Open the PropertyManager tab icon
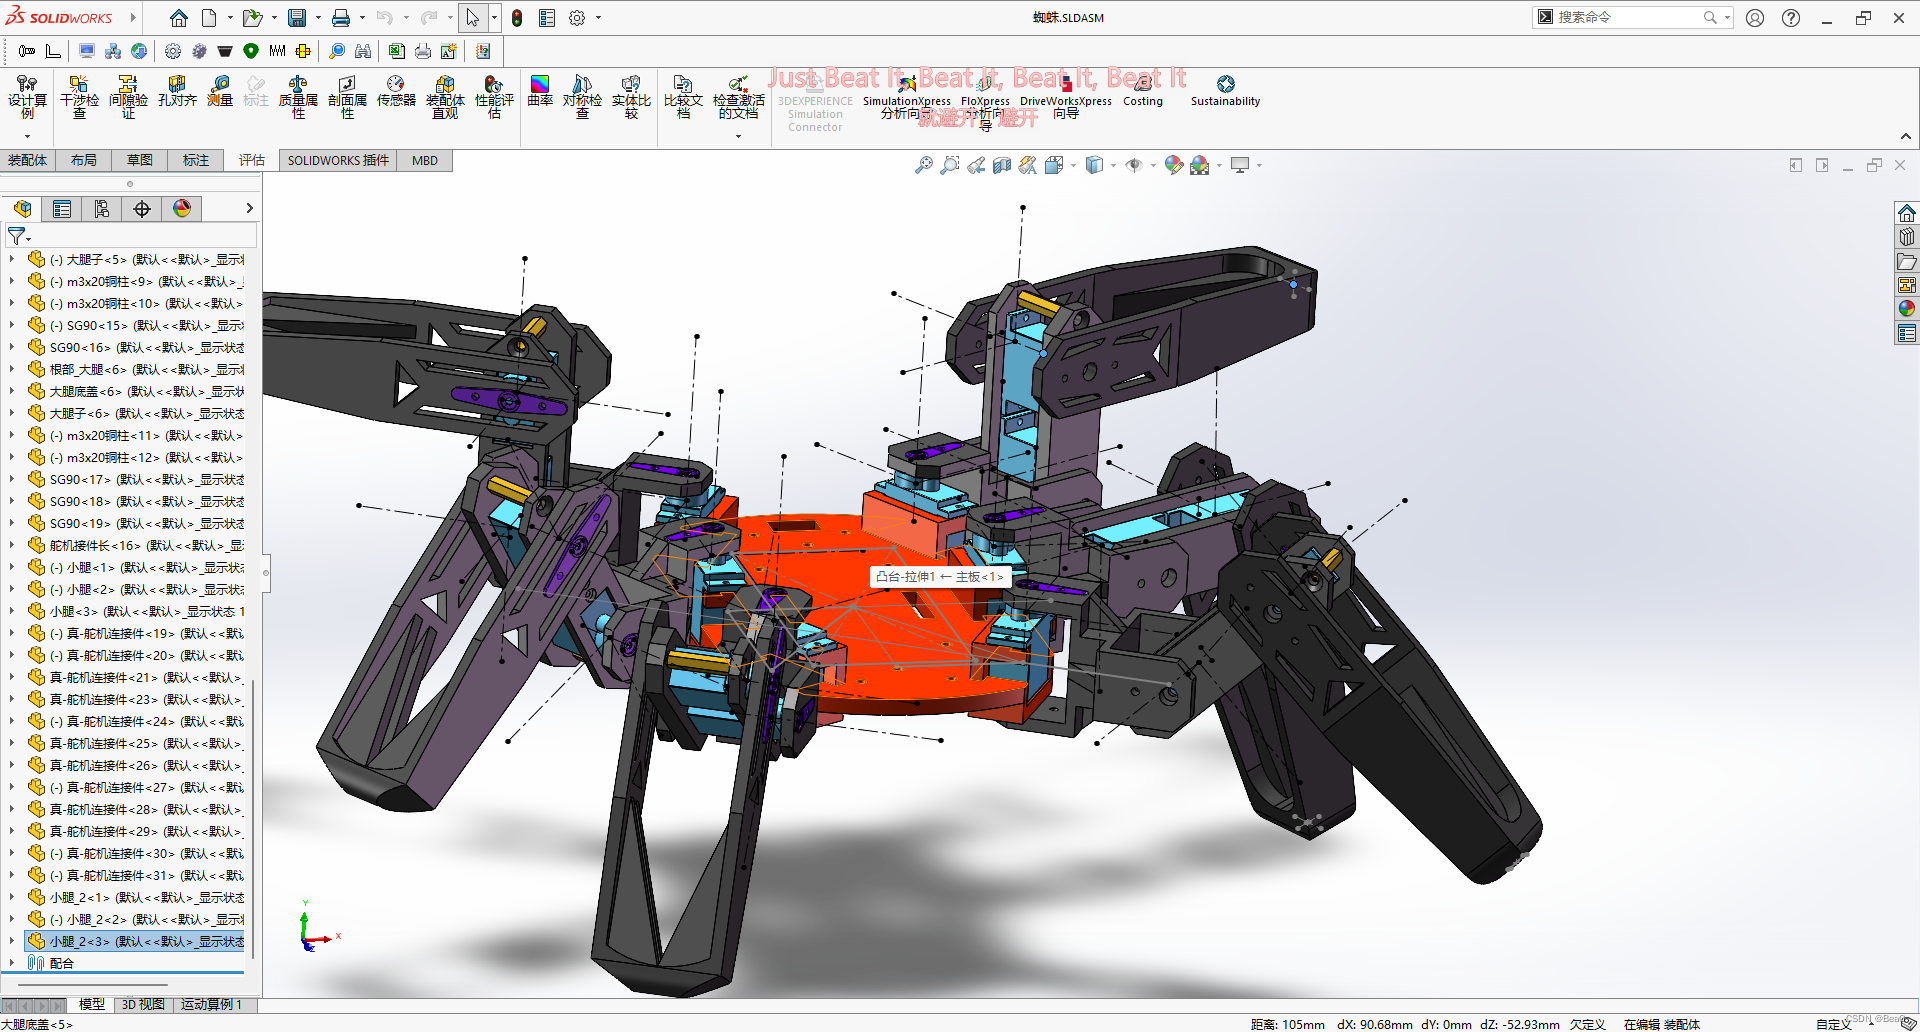Screen dimensions: 1920x1032 [62, 208]
